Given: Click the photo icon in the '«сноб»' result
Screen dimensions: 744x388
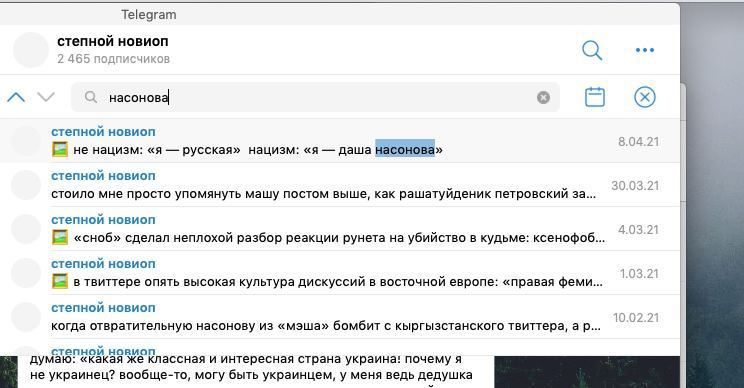Looking at the screenshot, I should pos(60,237).
